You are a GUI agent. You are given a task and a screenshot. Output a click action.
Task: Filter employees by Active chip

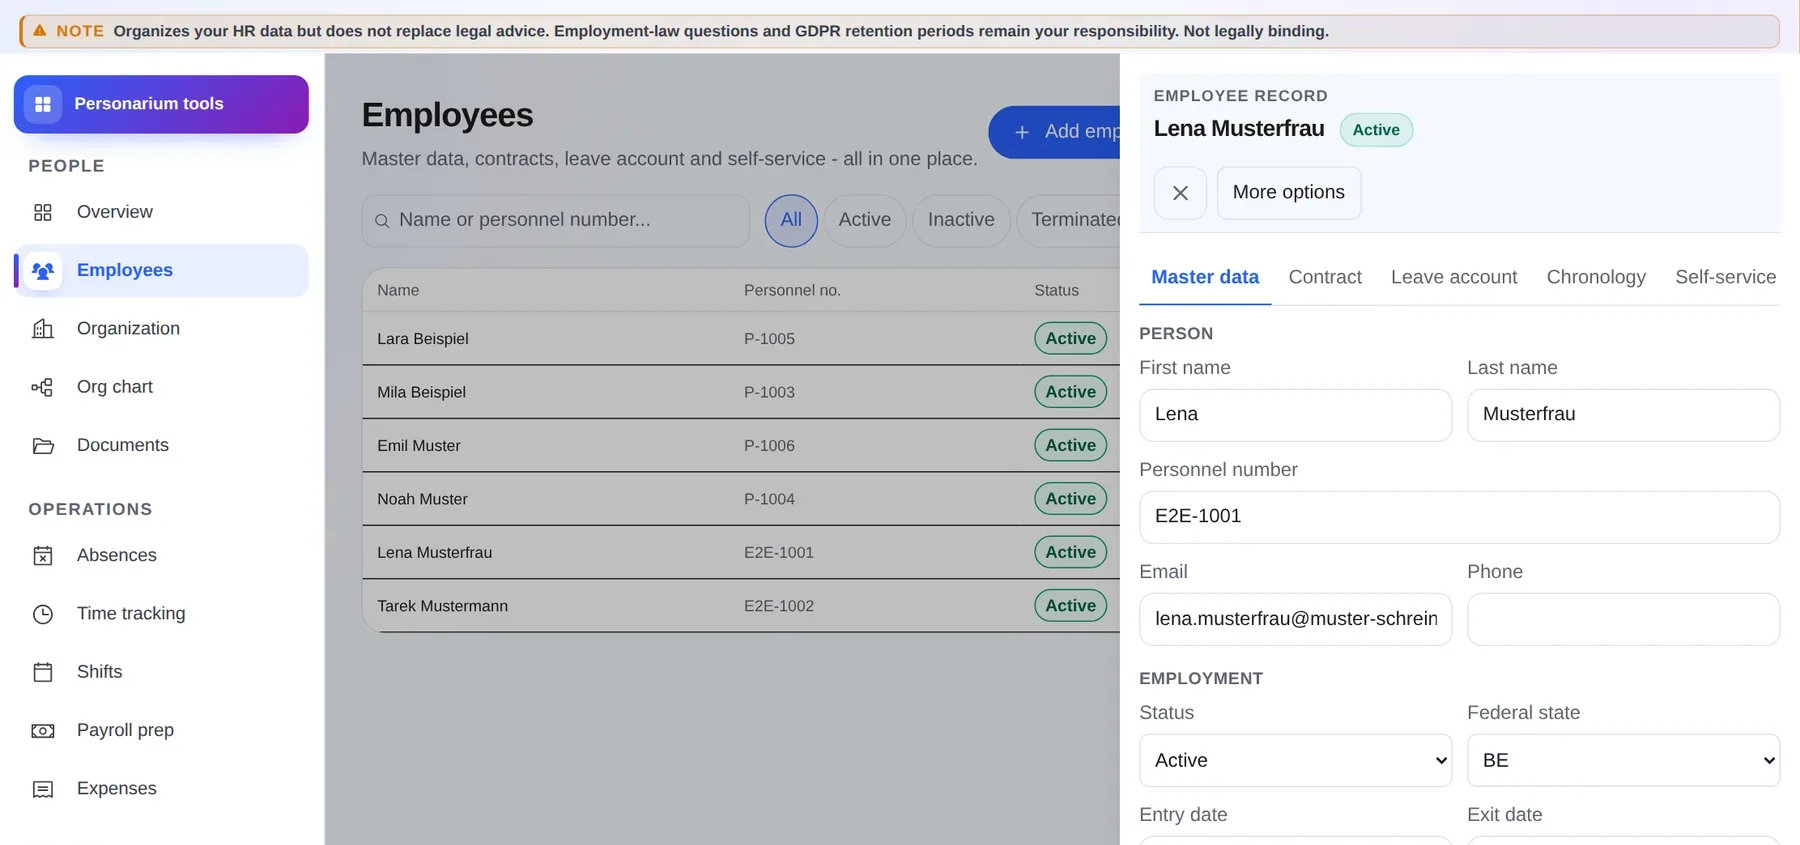(865, 220)
